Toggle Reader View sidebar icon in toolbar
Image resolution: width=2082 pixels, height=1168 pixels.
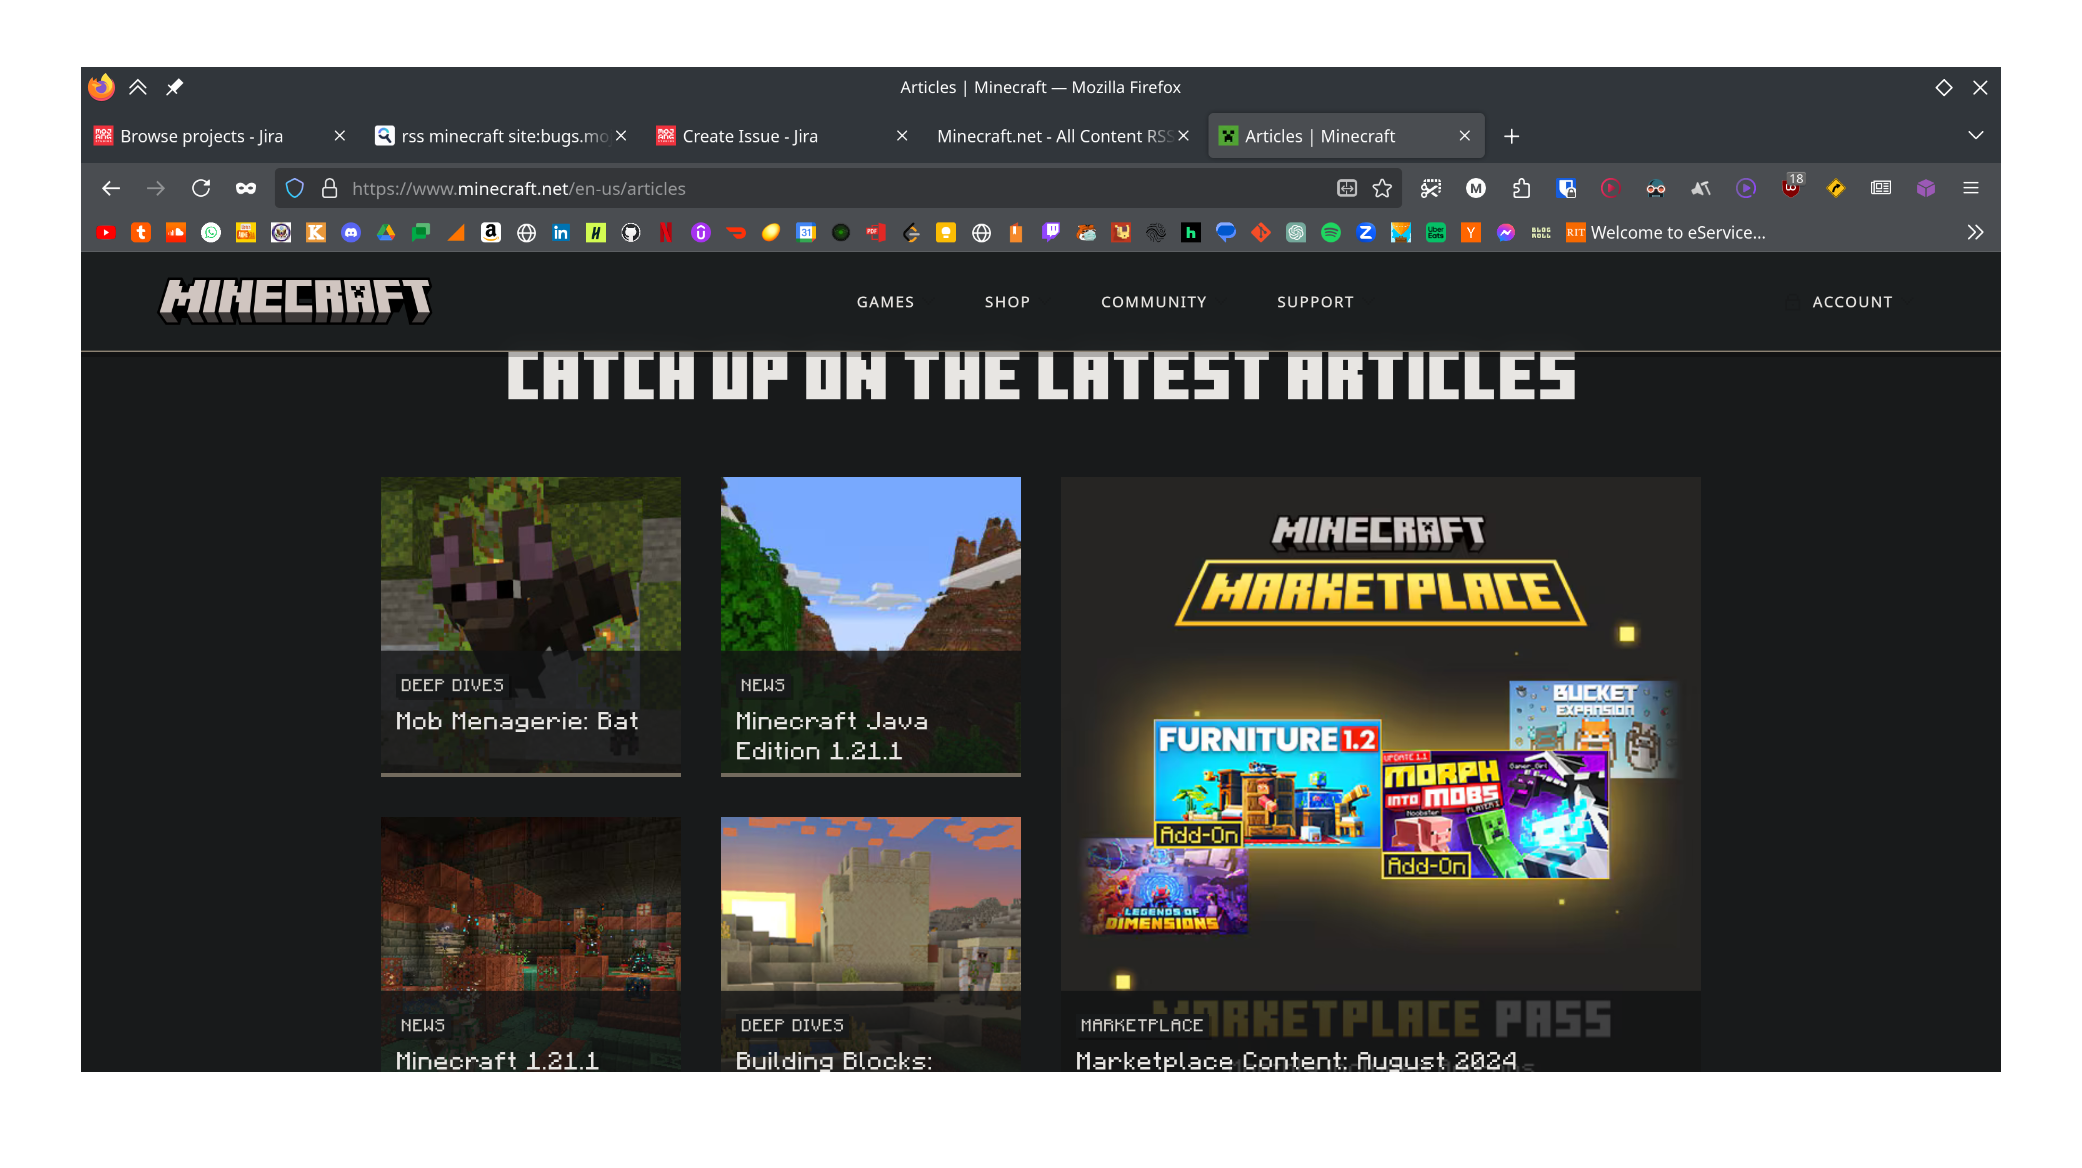[x=1881, y=188]
